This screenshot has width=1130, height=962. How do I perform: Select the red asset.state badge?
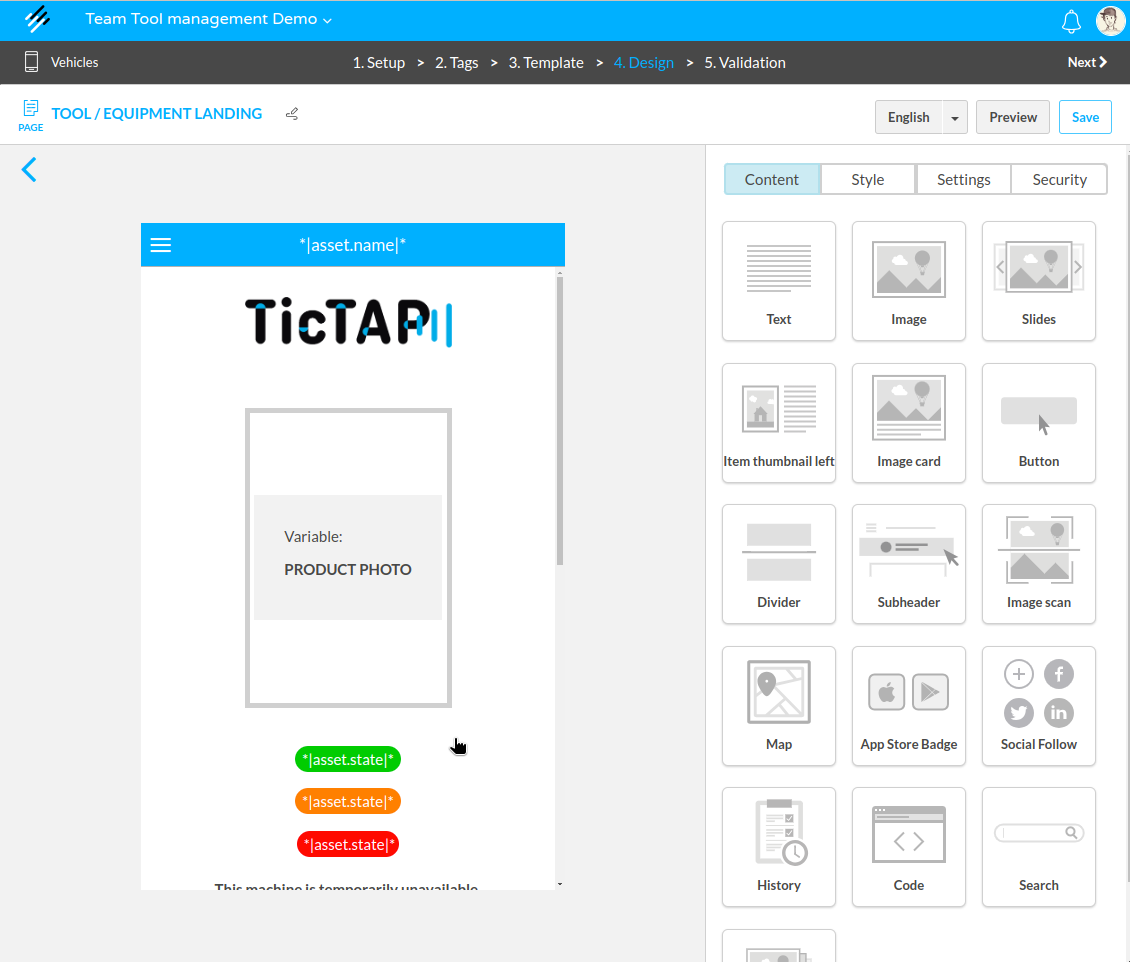347,845
